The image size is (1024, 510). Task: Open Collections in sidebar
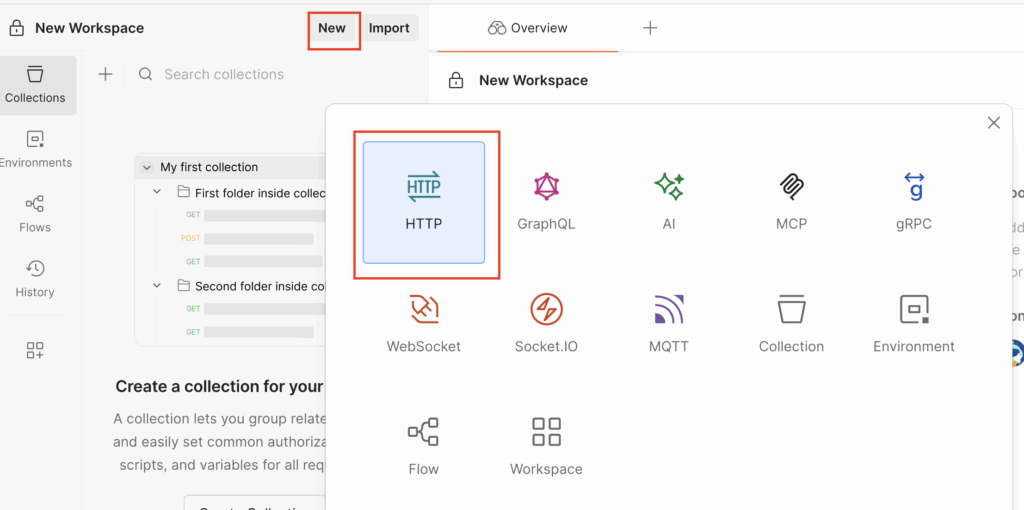tap(35, 86)
